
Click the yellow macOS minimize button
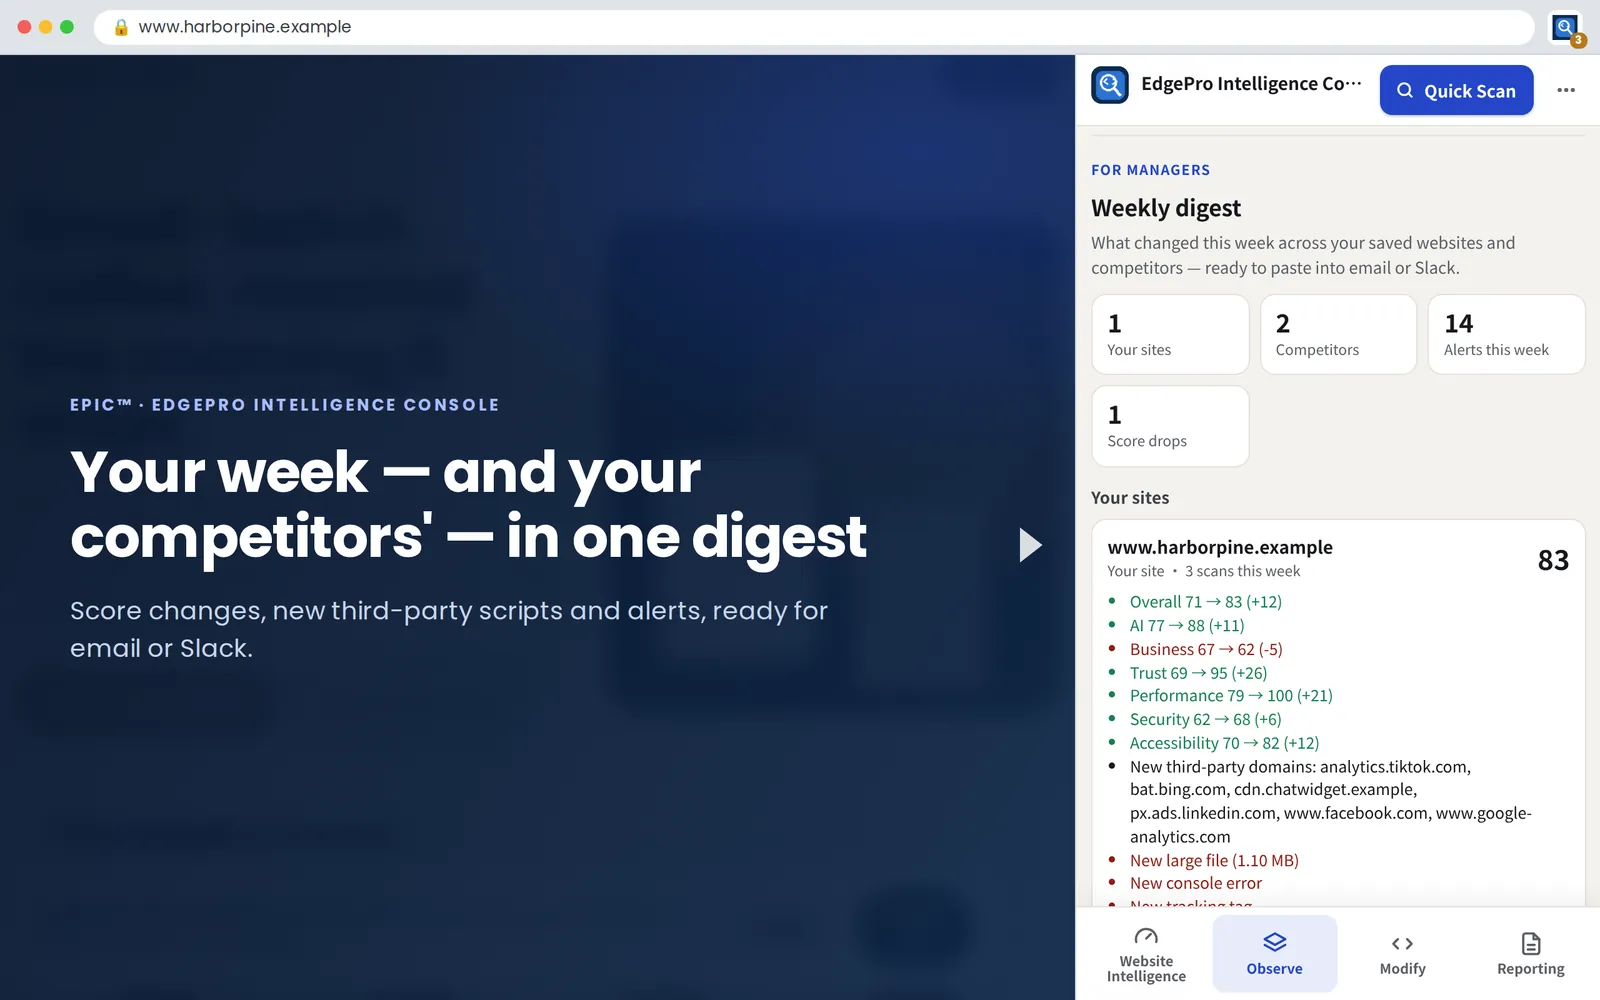point(45,27)
